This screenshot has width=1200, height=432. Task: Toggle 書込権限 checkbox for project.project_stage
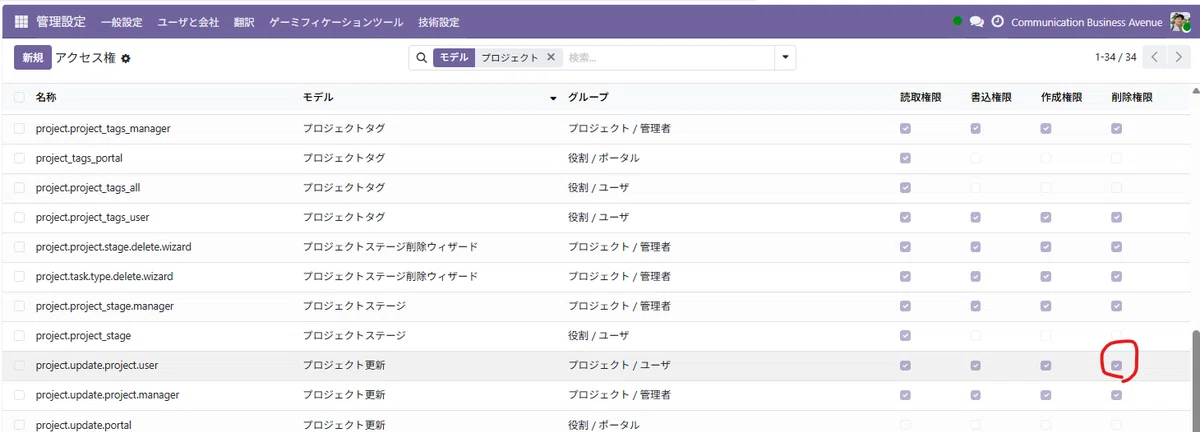pyautogui.click(x=975, y=335)
